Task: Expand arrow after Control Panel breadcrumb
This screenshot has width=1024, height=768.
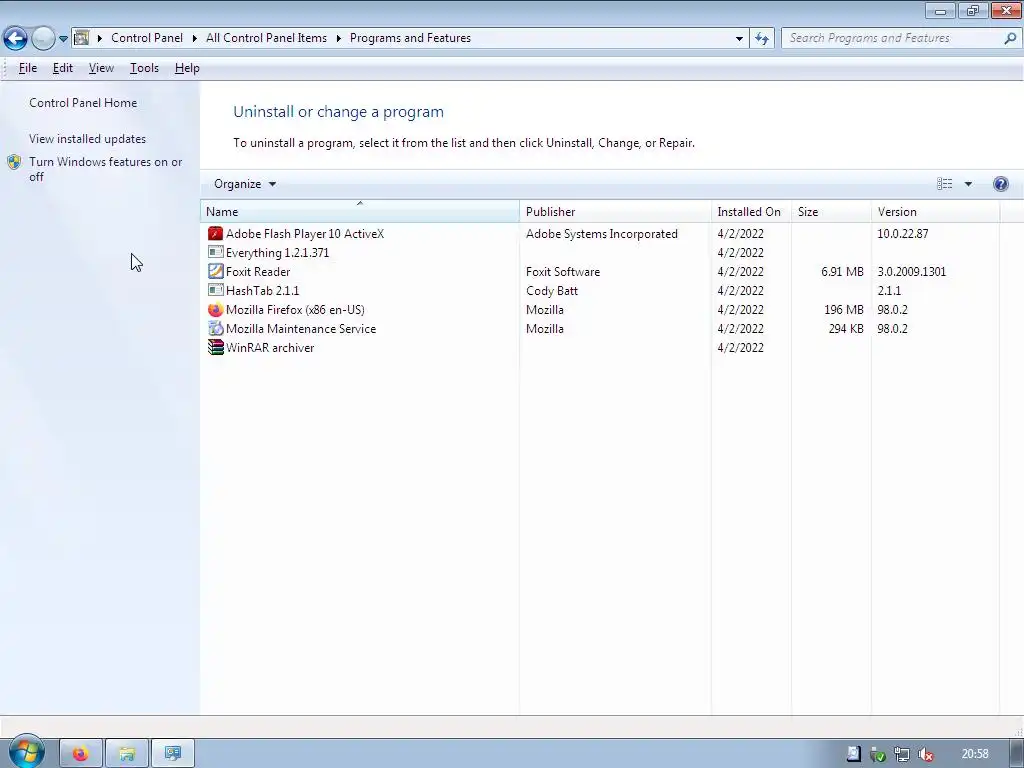Action: 195,39
